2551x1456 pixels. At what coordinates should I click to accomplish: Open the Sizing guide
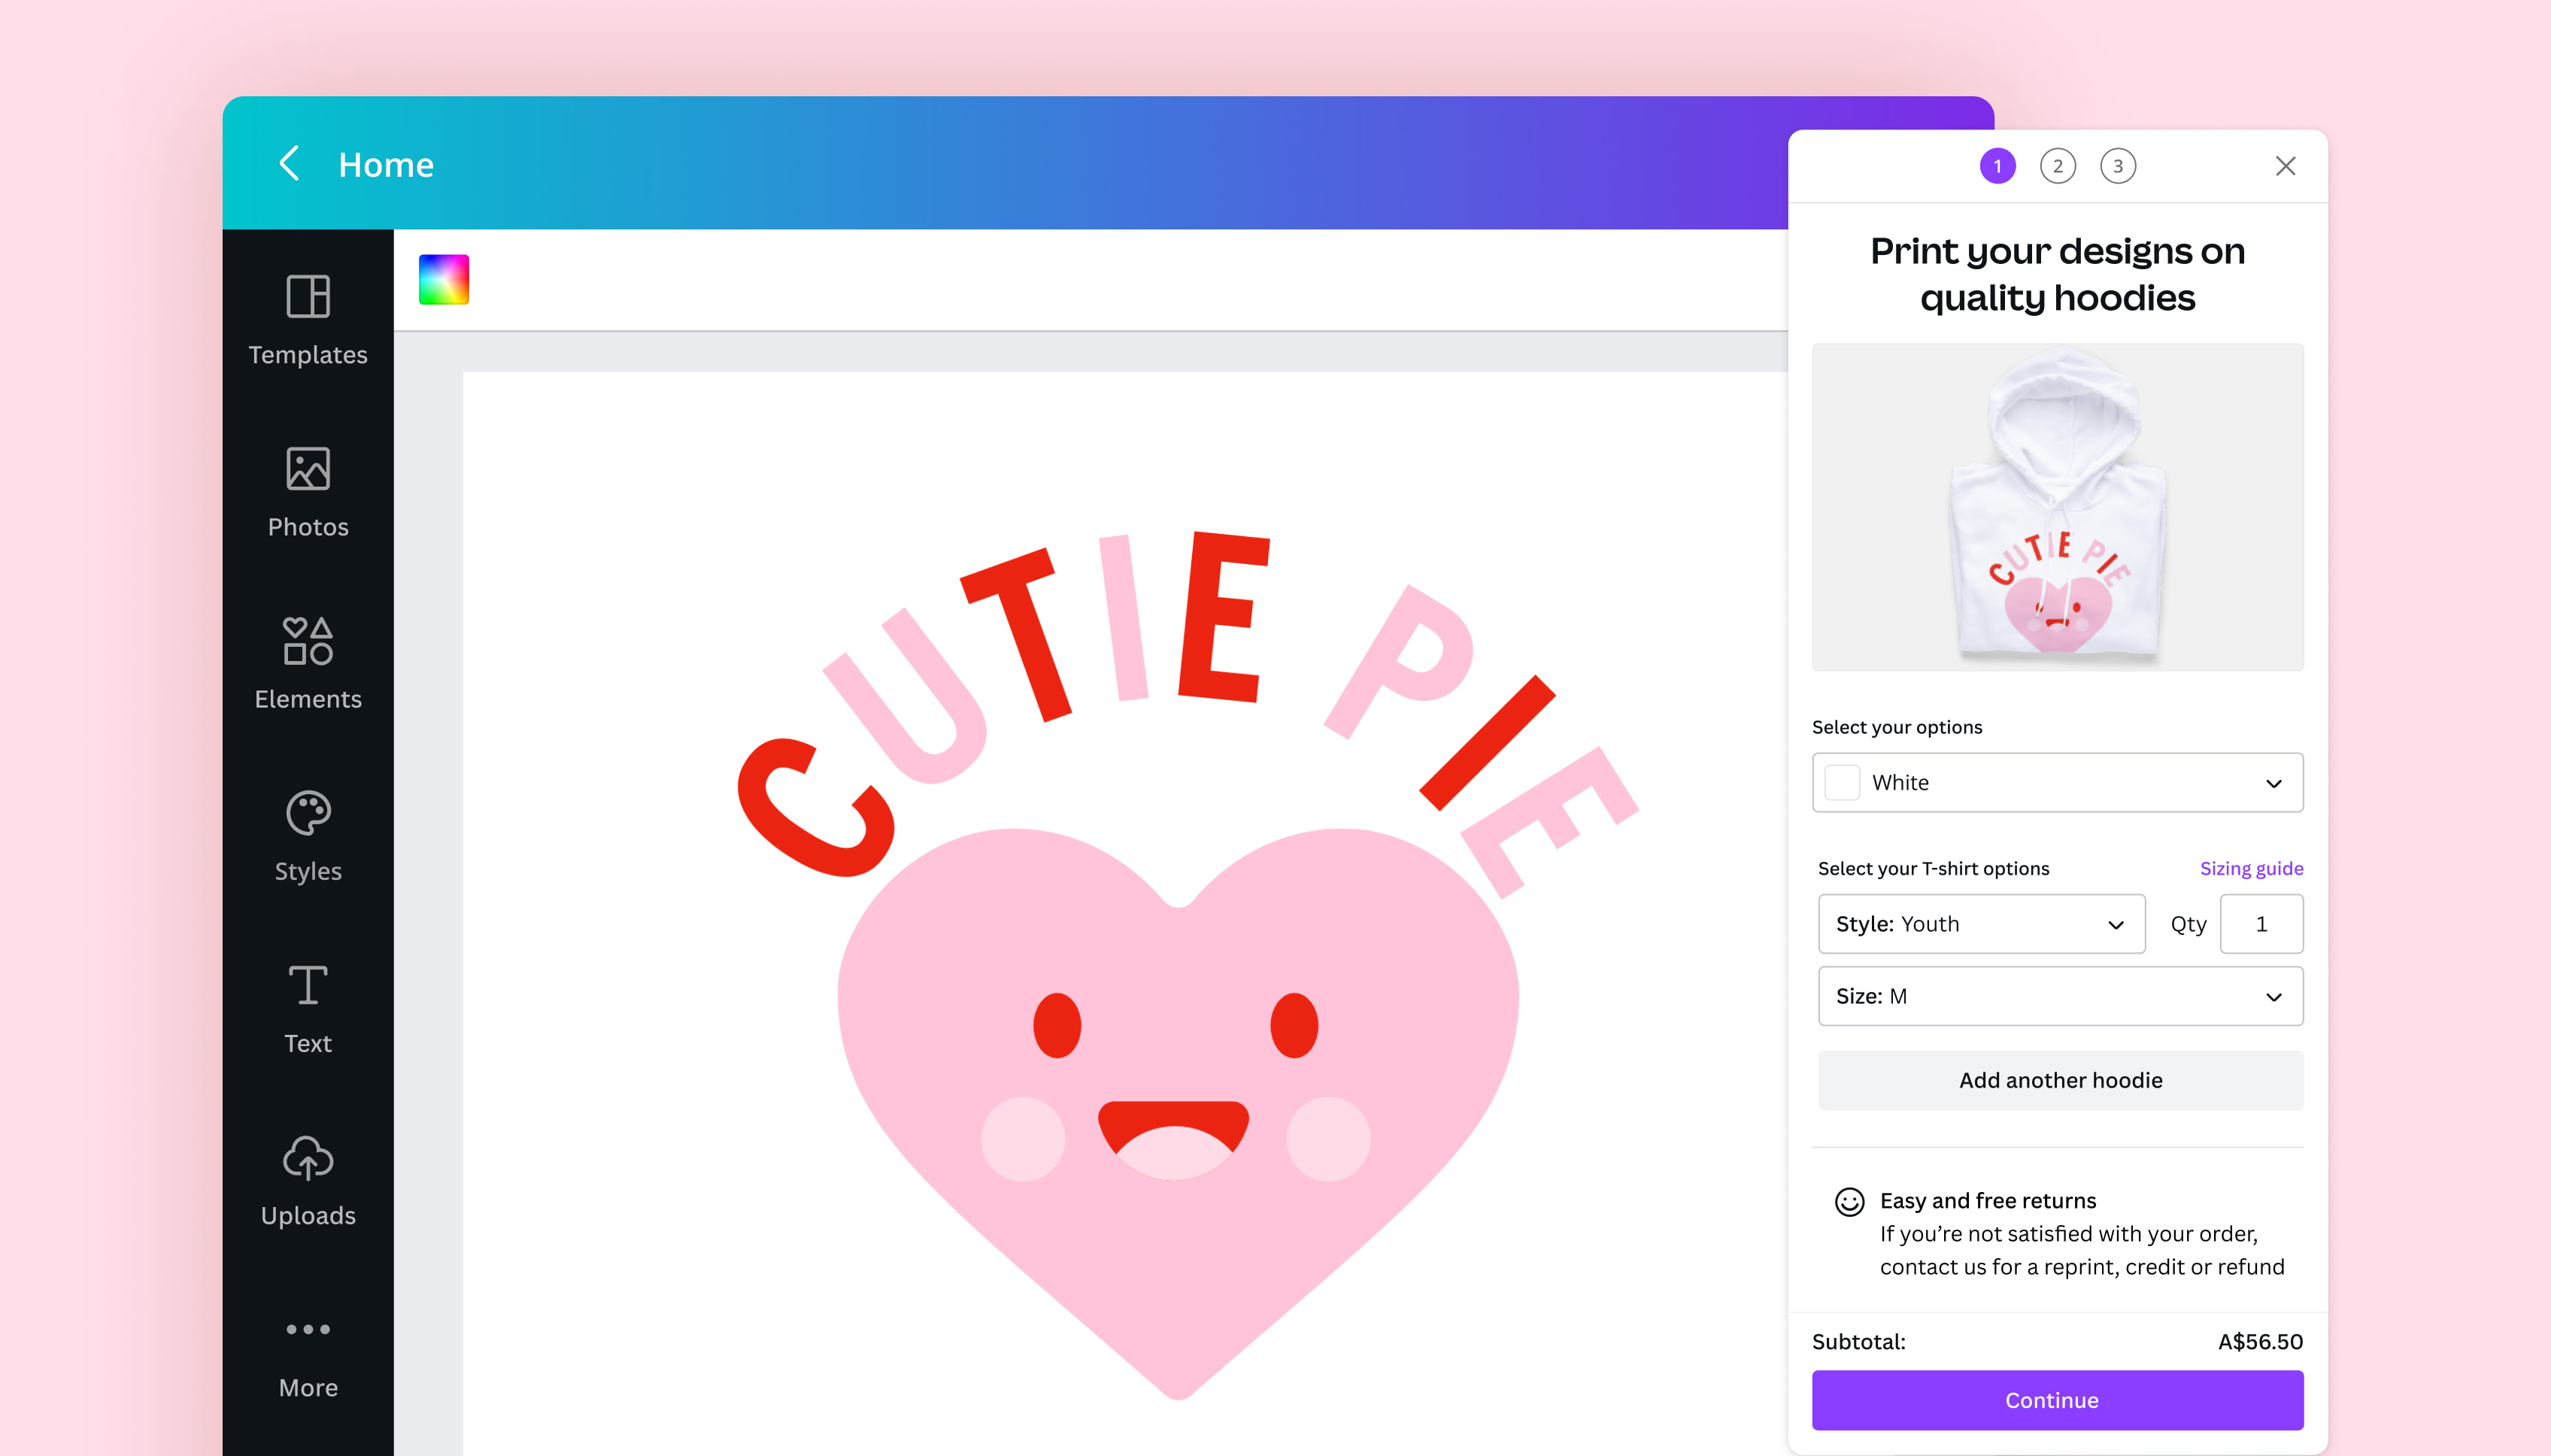pos(2251,868)
